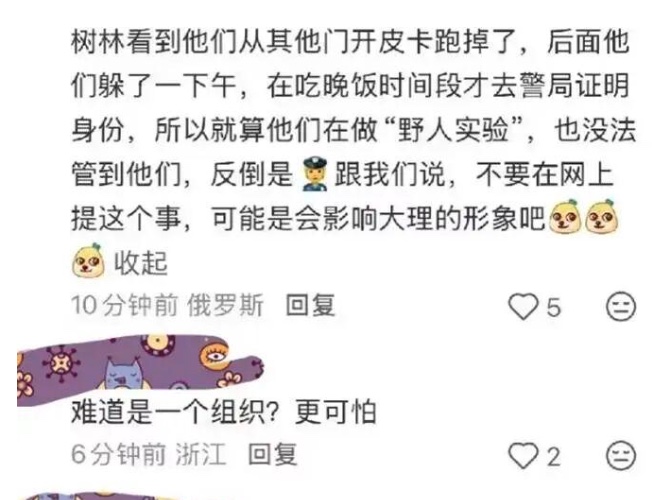Viewport: 655px width, 500px height.
Task: Like the 难道是一个组织 comment
Action: (x=523, y=455)
